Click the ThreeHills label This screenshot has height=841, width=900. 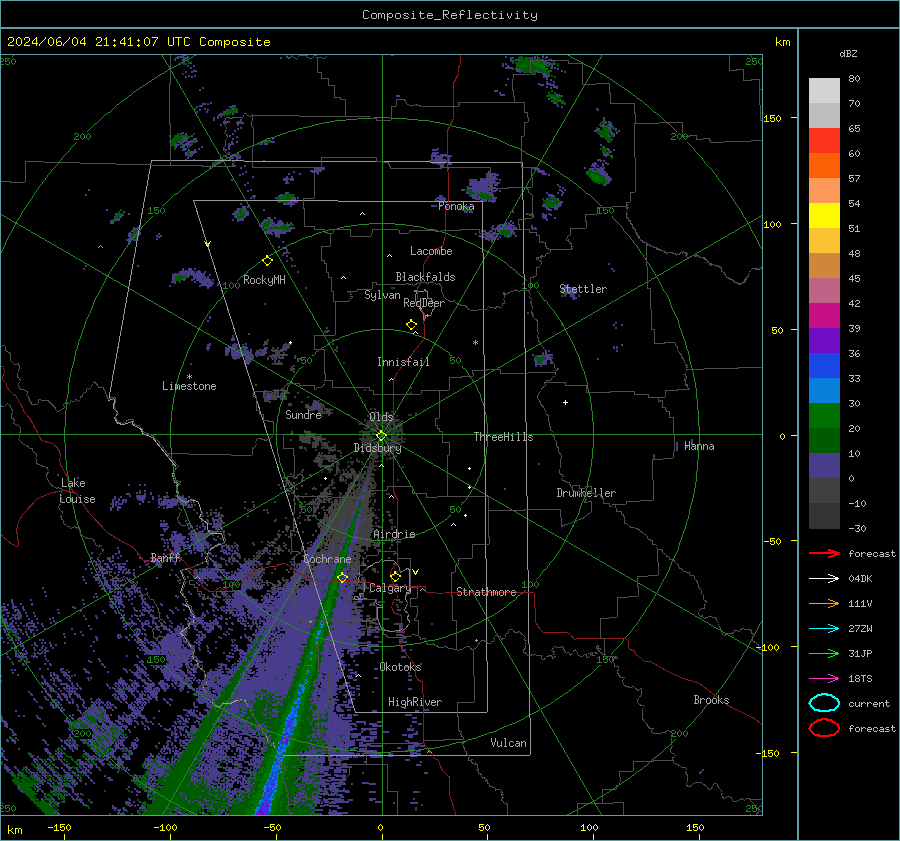[x=503, y=437]
